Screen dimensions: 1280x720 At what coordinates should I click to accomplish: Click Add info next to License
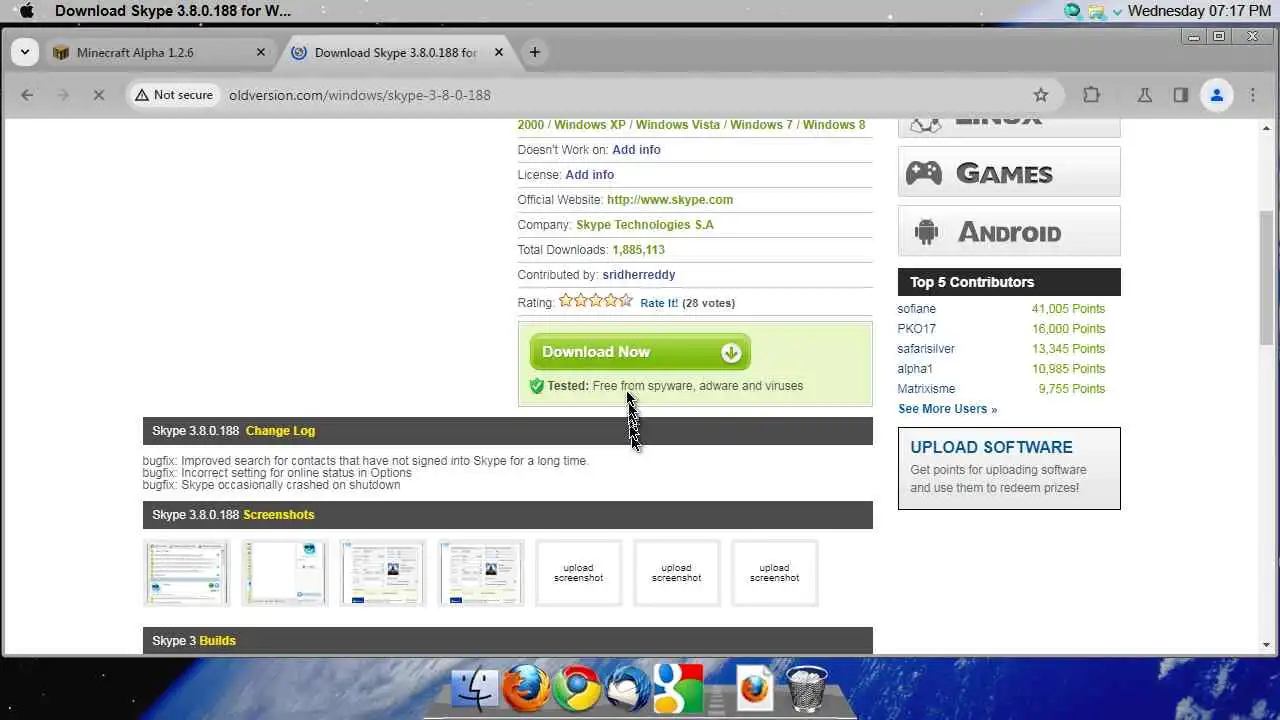click(x=589, y=175)
